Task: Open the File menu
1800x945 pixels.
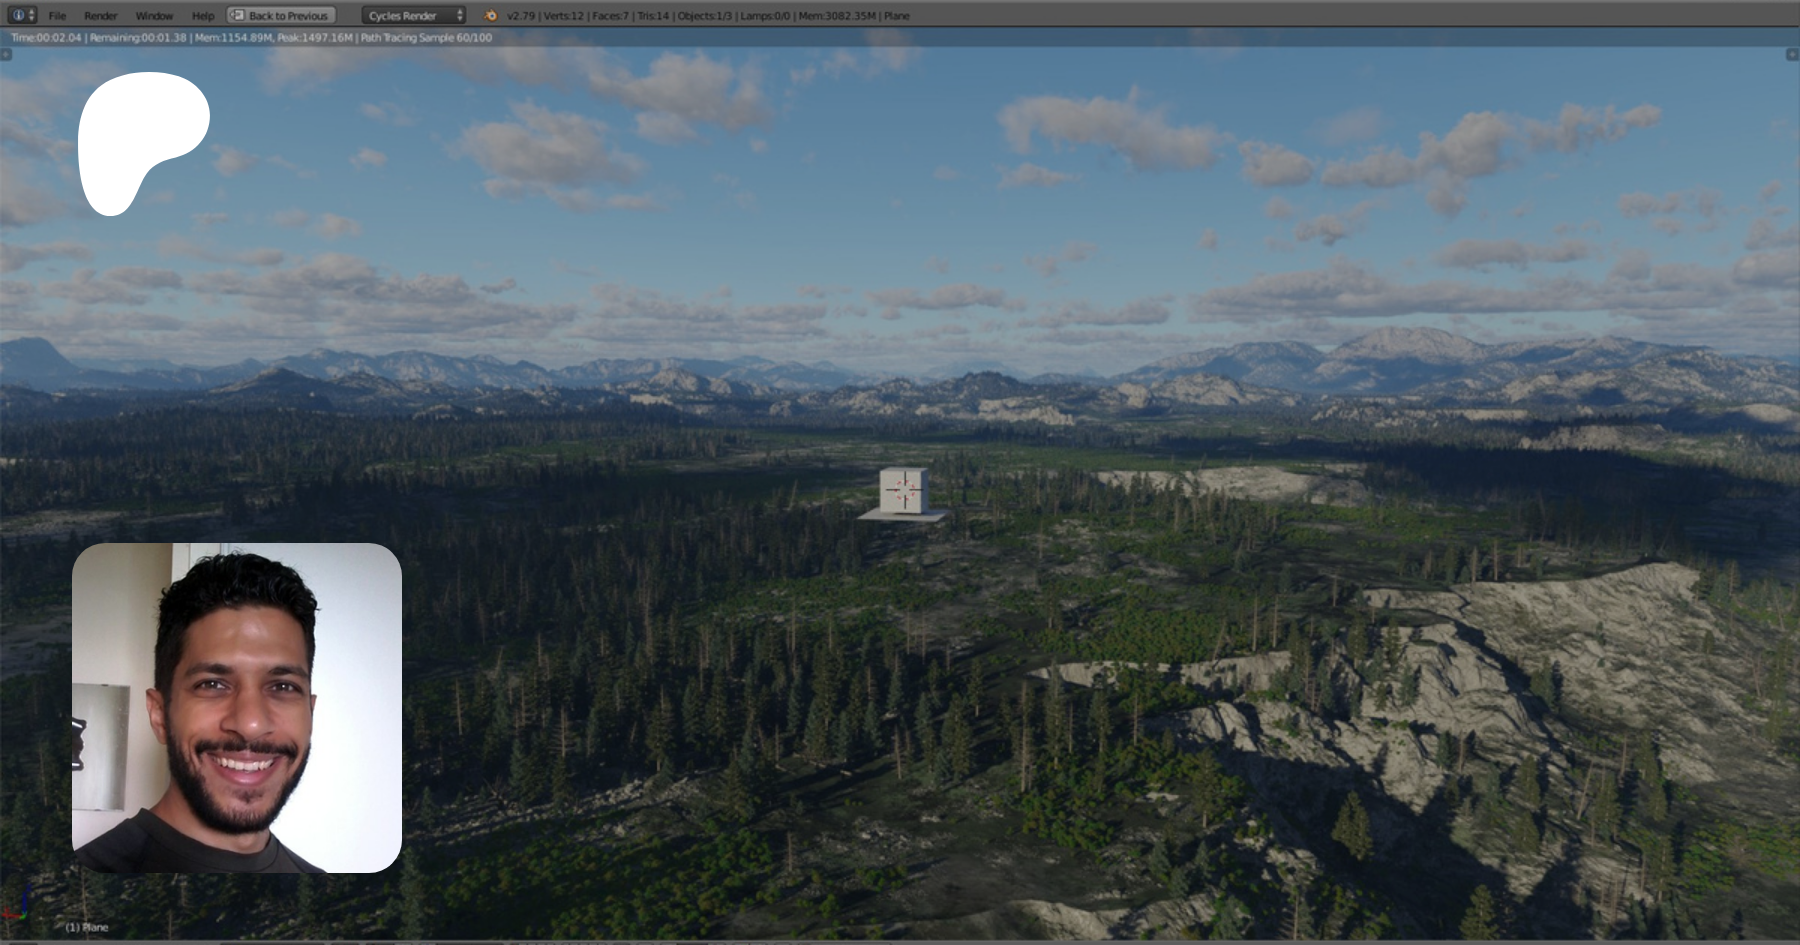Action: click(x=57, y=15)
